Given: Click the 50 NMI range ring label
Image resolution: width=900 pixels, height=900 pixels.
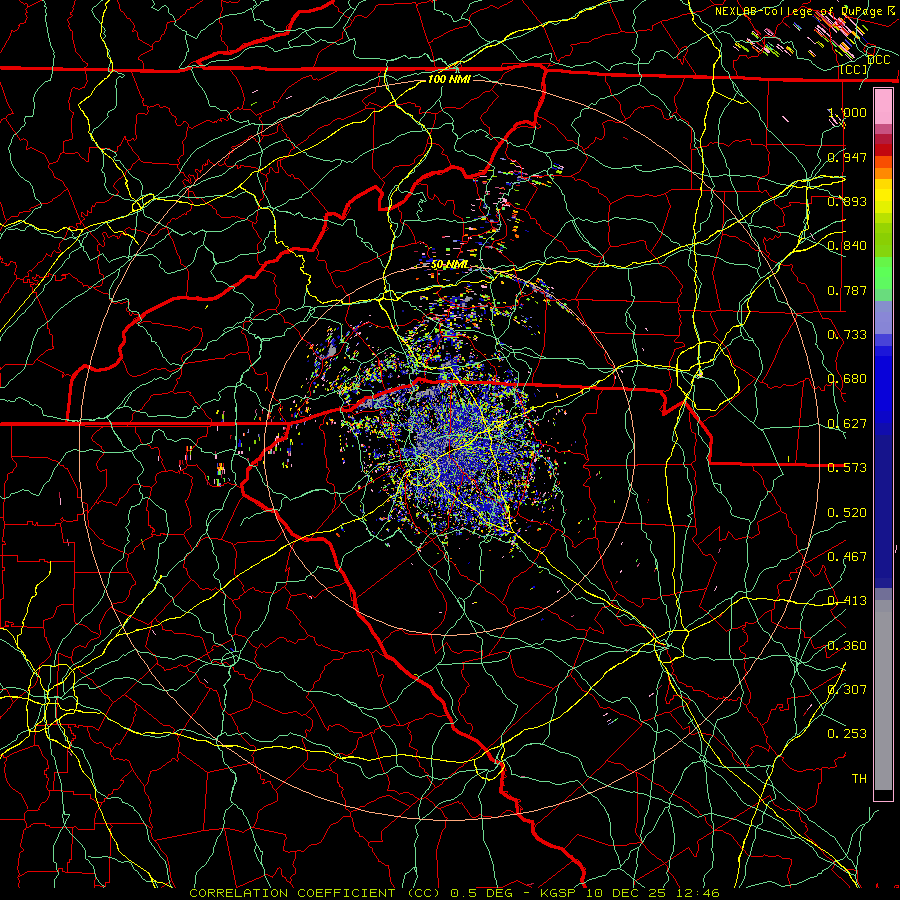Looking at the screenshot, I should (x=449, y=264).
